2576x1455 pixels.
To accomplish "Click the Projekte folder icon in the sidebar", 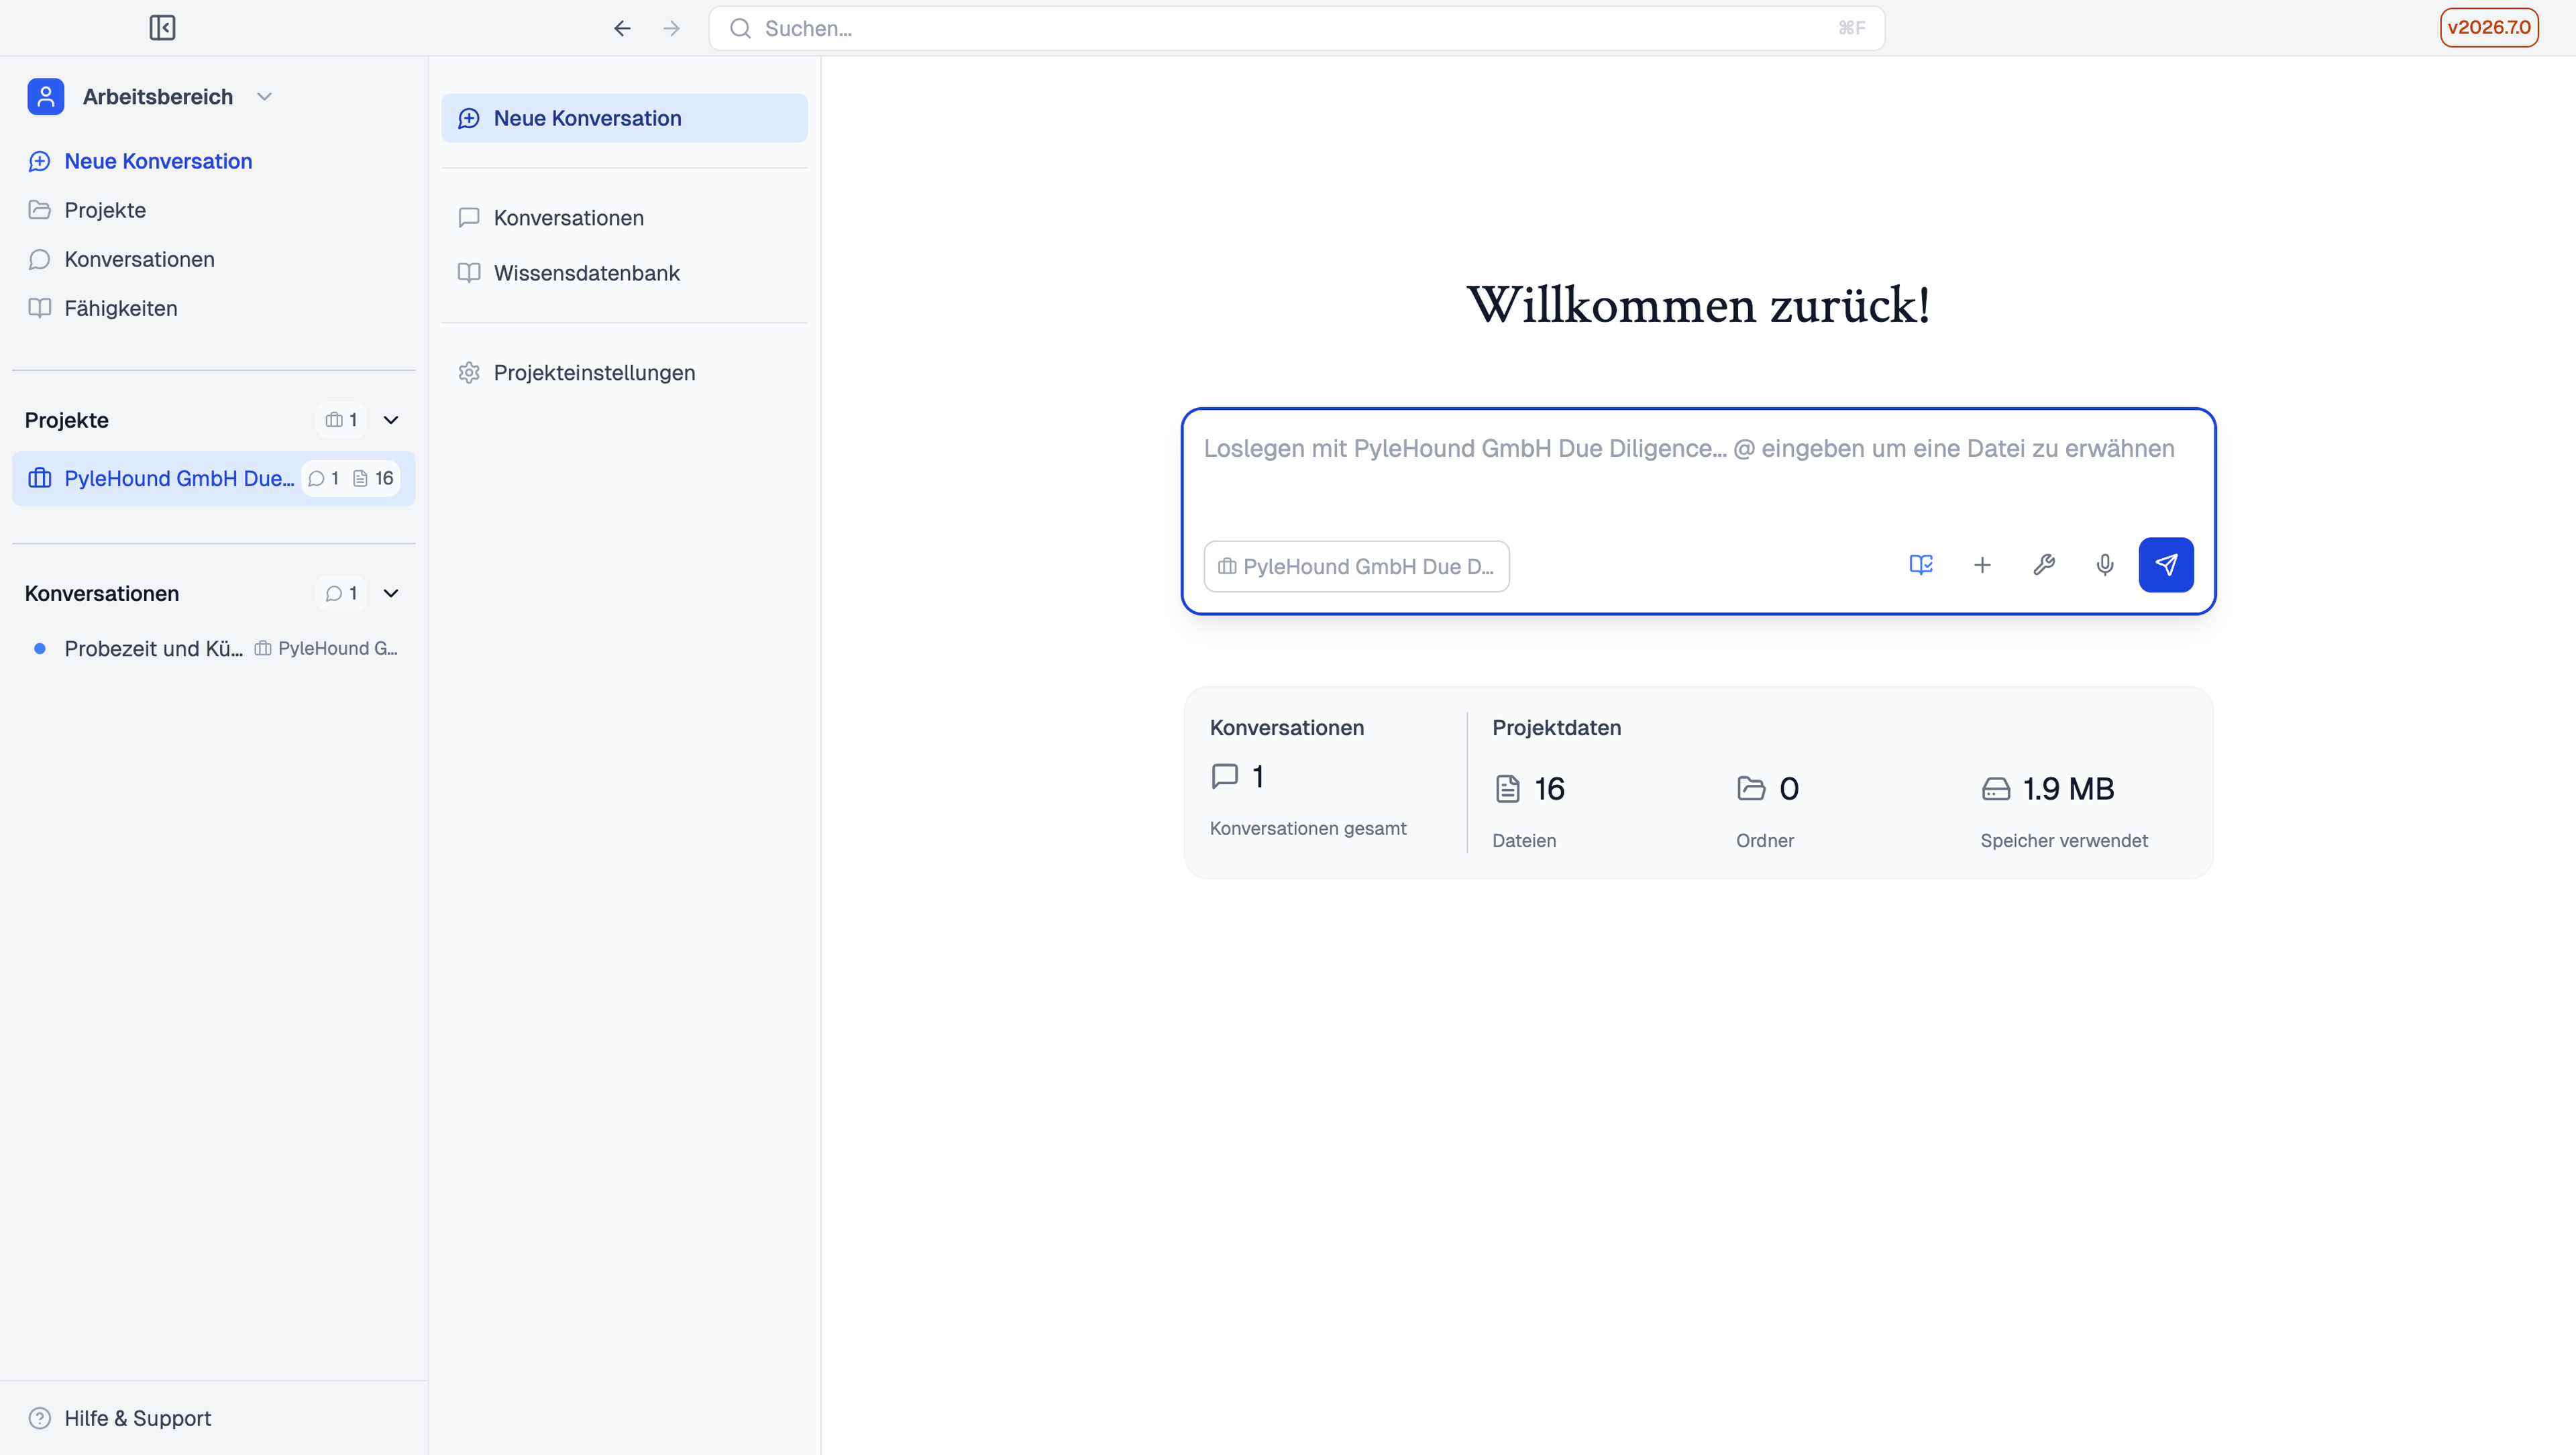I will pyautogui.click(x=40, y=210).
